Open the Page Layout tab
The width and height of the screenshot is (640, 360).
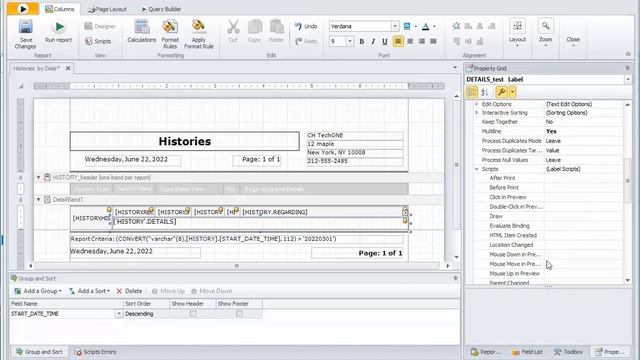click(108, 9)
